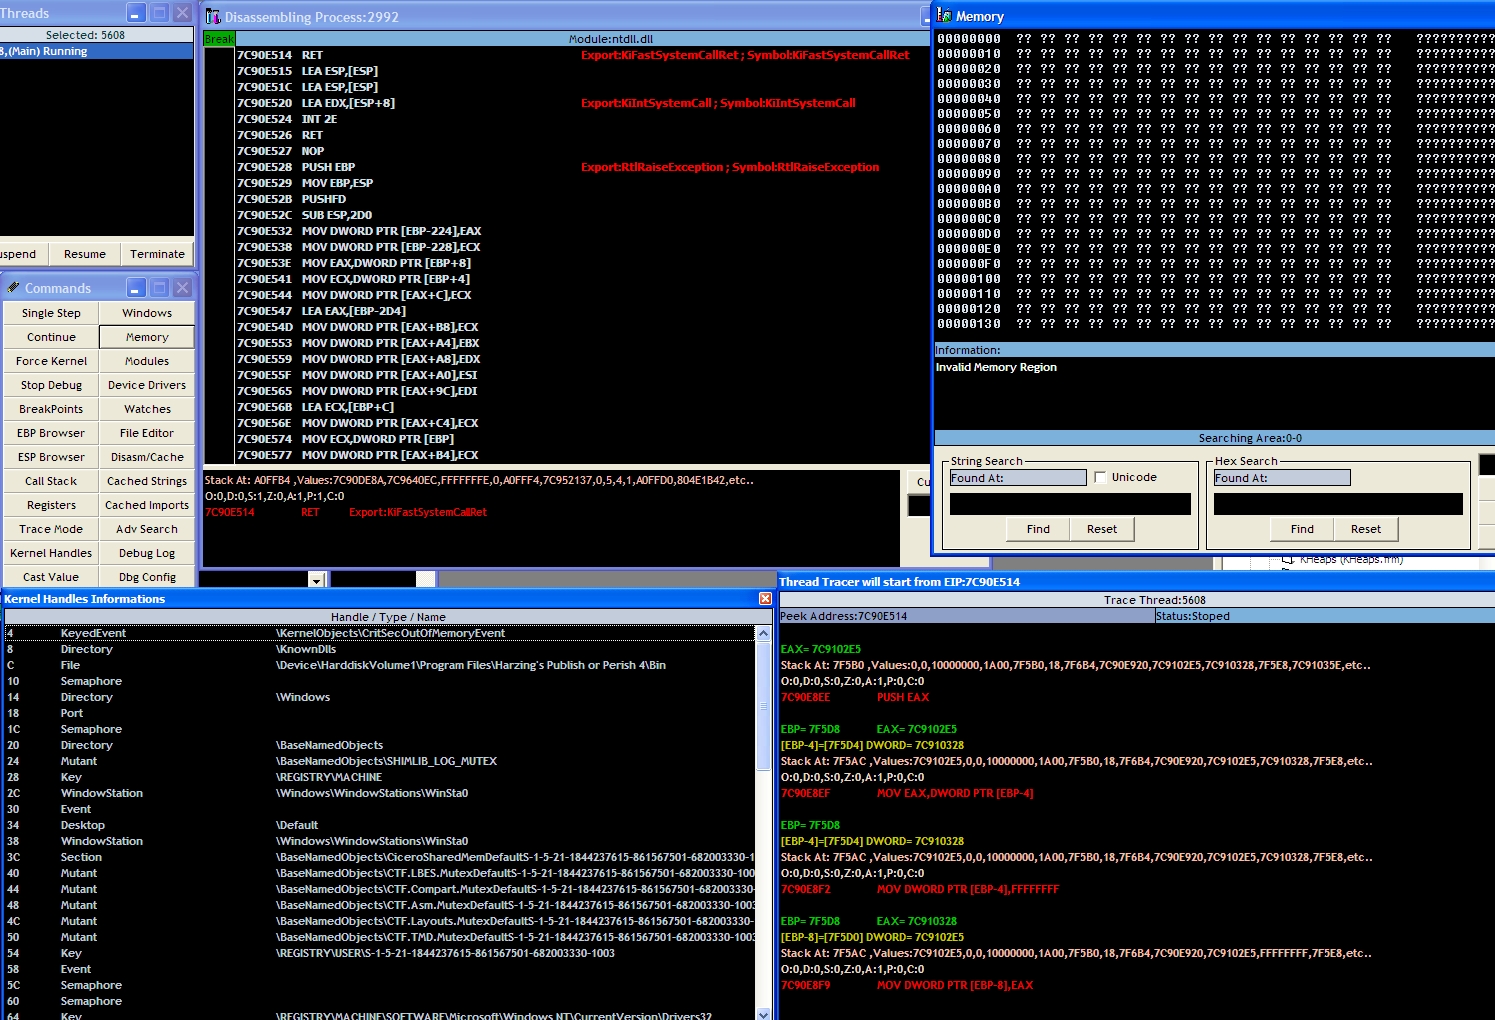Image resolution: width=1495 pixels, height=1020 pixels.
Task: Open the Device Drivers list
Action: [146, 385]
